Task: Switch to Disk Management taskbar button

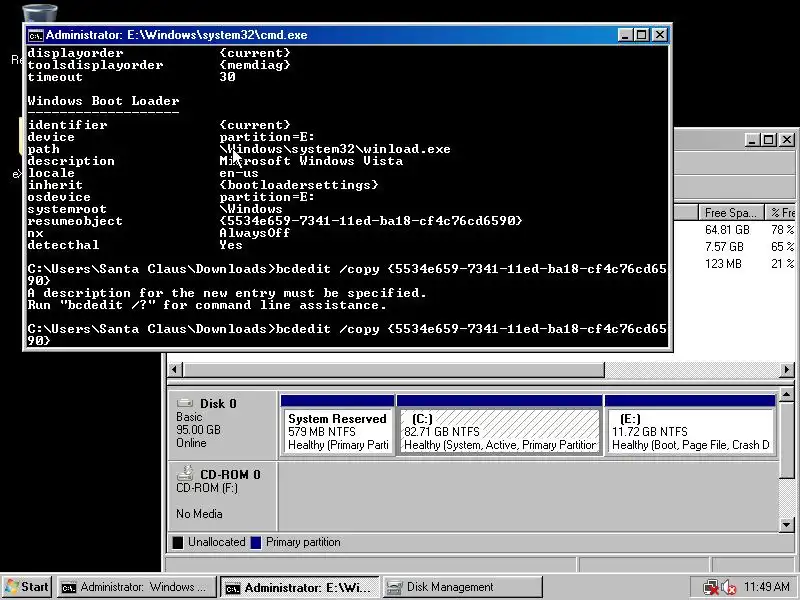Action: [462, 587]
